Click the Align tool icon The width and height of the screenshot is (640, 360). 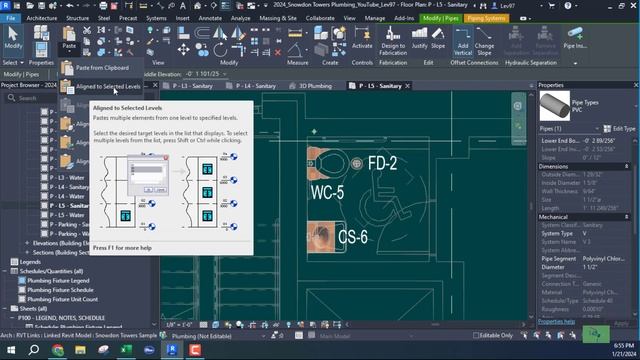coord(184,33)
